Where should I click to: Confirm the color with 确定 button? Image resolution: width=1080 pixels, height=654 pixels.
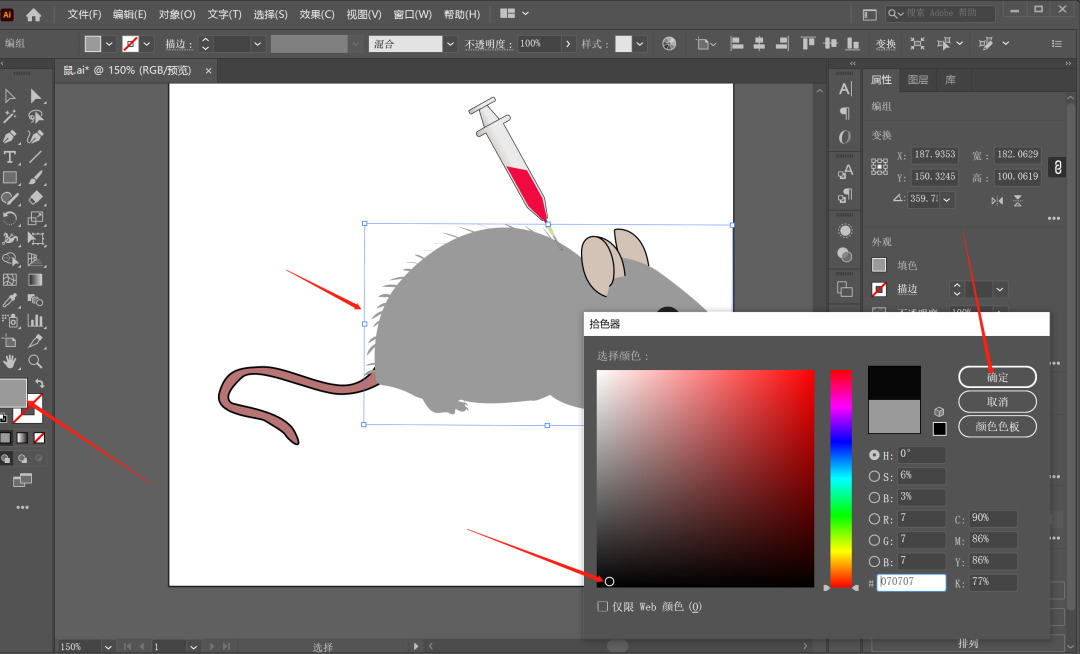(x=997, y=377)
